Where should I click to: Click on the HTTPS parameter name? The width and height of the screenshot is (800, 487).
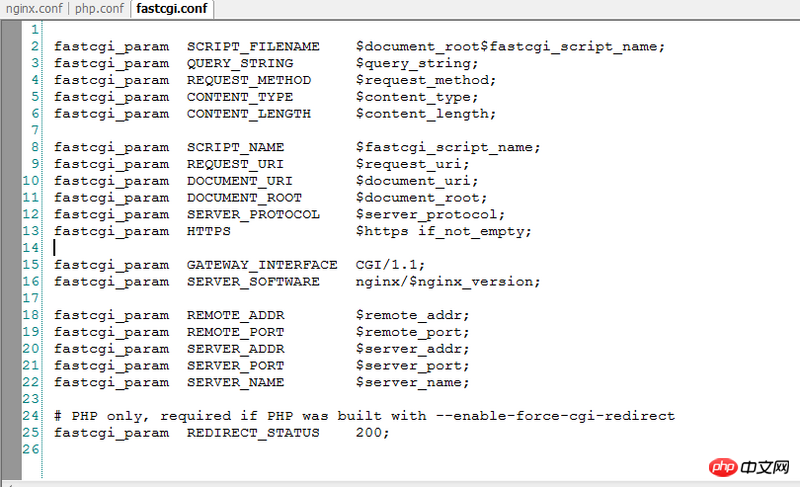(x=208, y=232)
